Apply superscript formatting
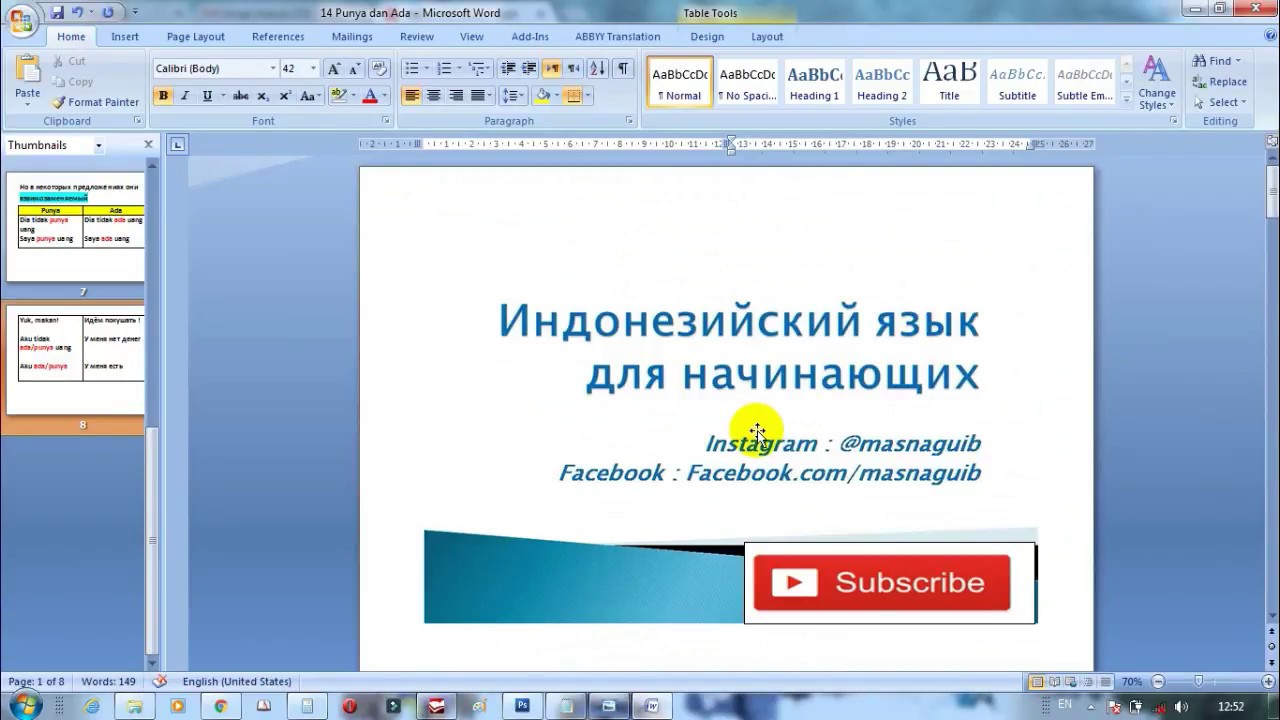Image resolution: width=1280 pixels, height=720 pixels. click(285, 96)
